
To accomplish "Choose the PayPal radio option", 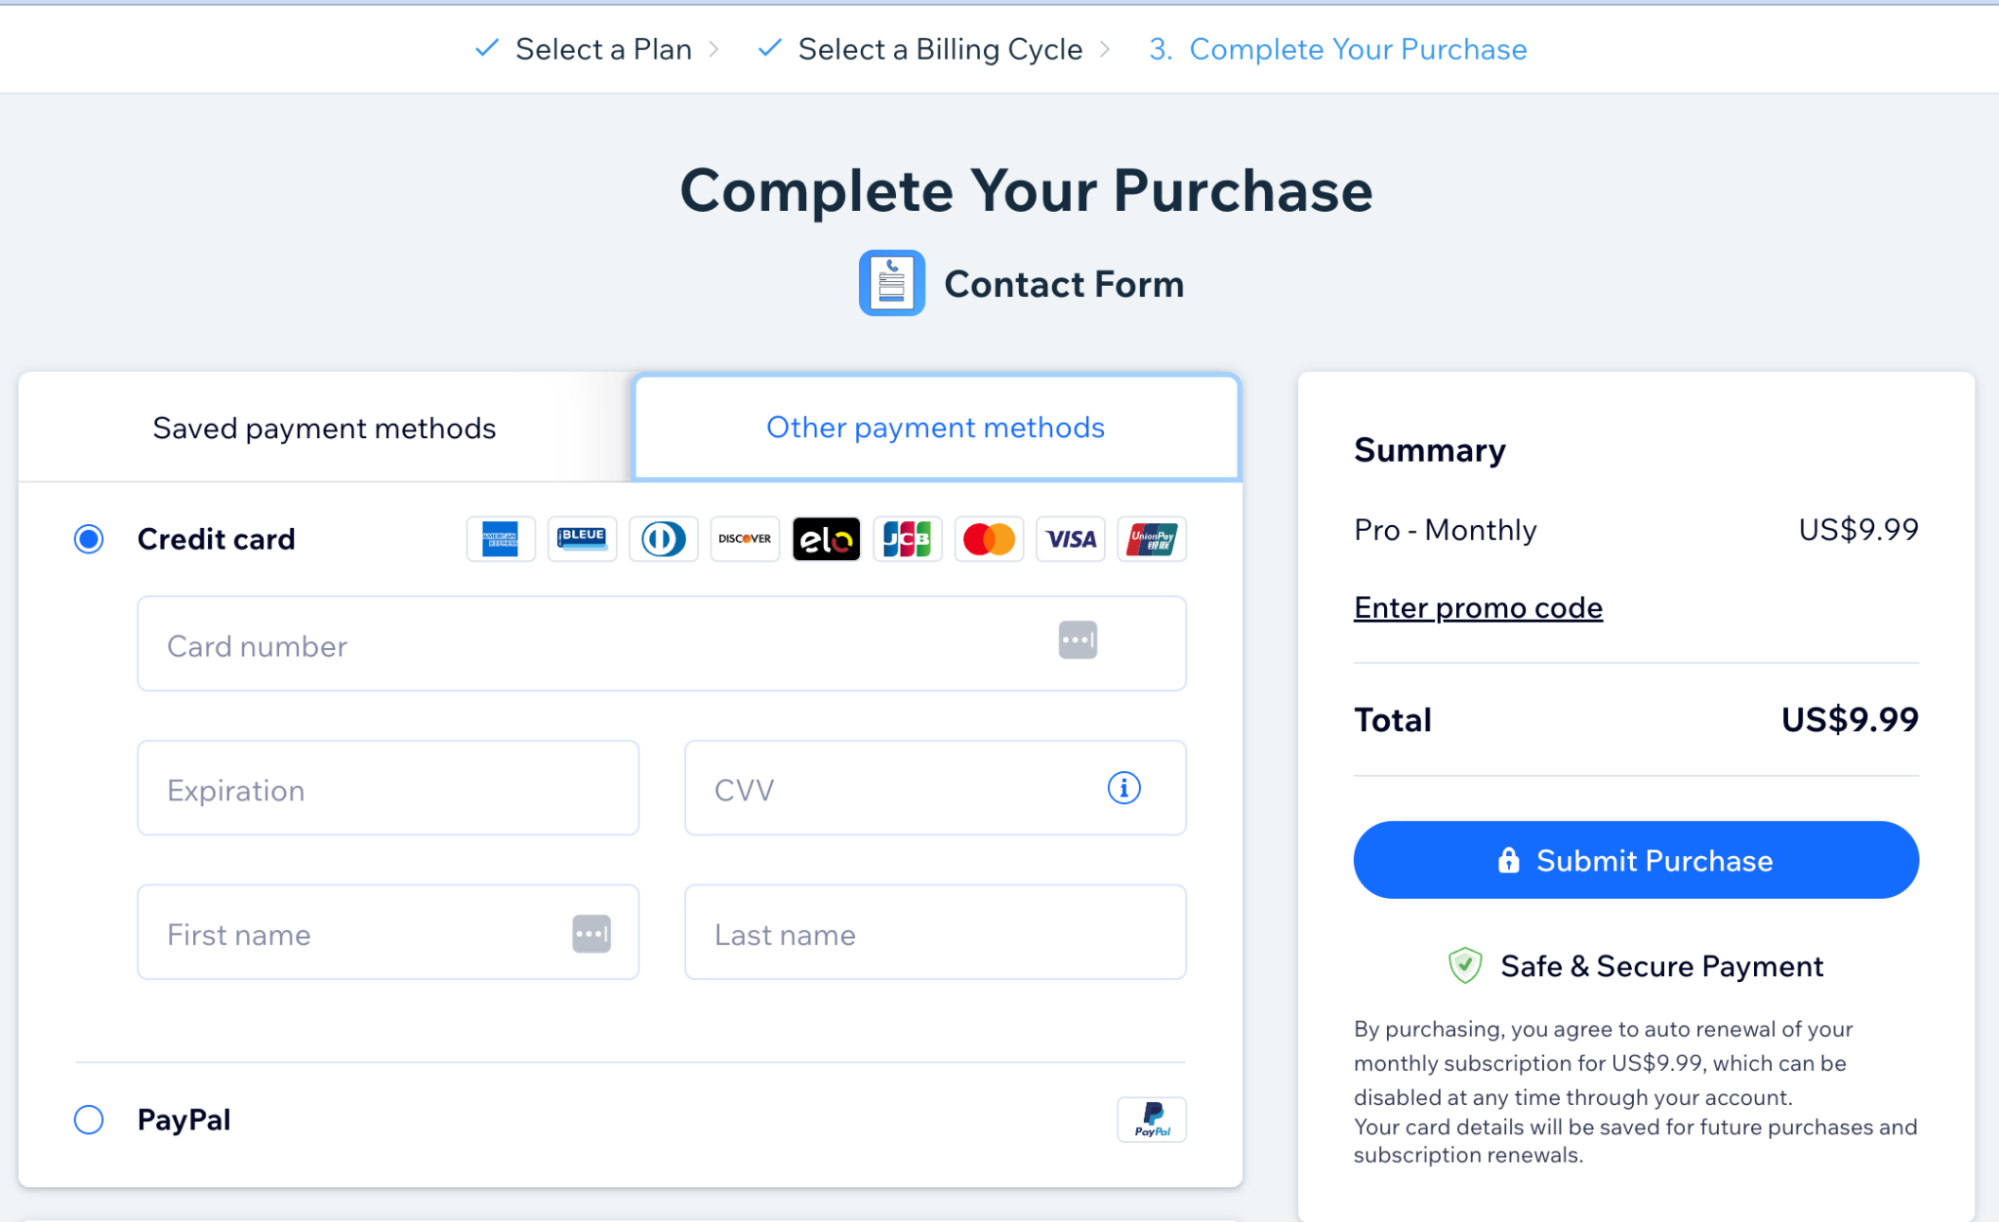I will [x=89, y=1119].
